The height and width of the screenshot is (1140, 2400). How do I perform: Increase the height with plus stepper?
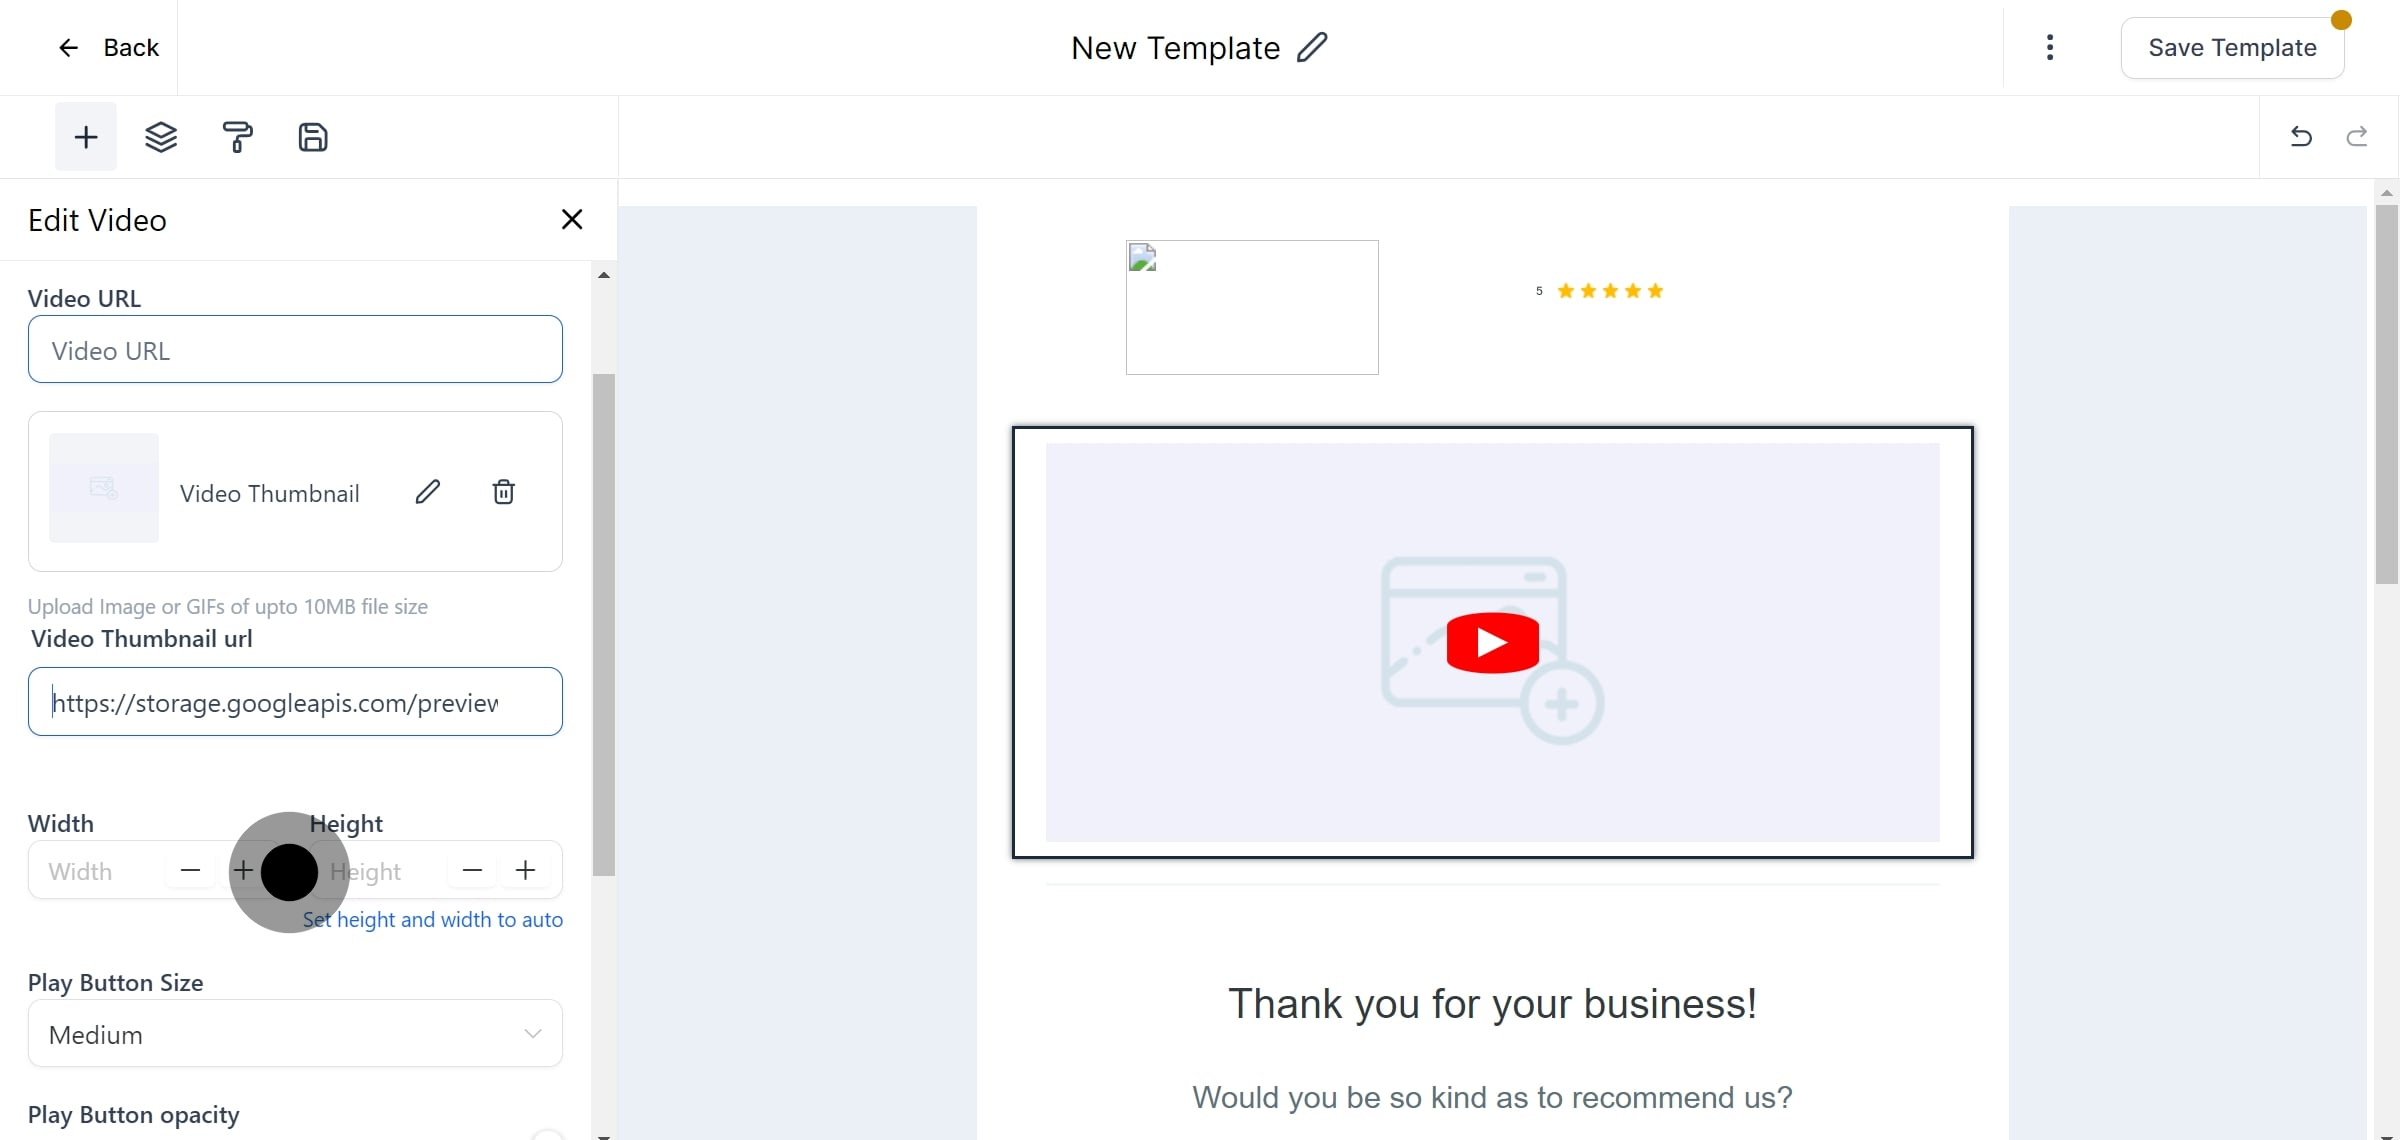(525, 871)
